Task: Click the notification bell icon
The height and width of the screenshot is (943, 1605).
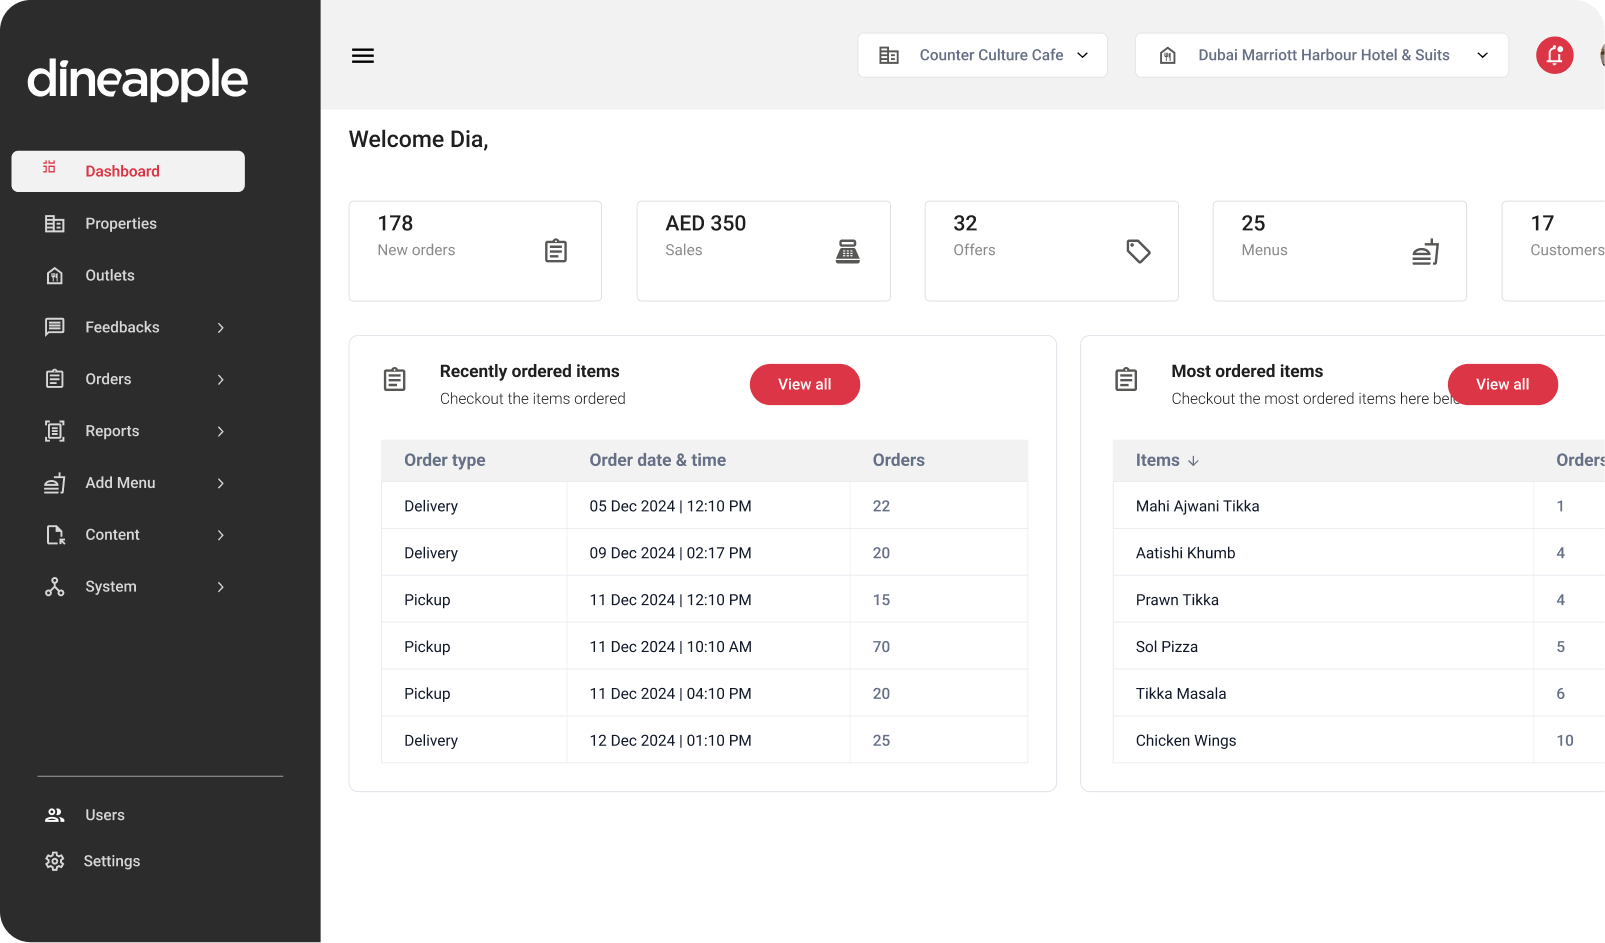Action: (x=1554, y=55)
